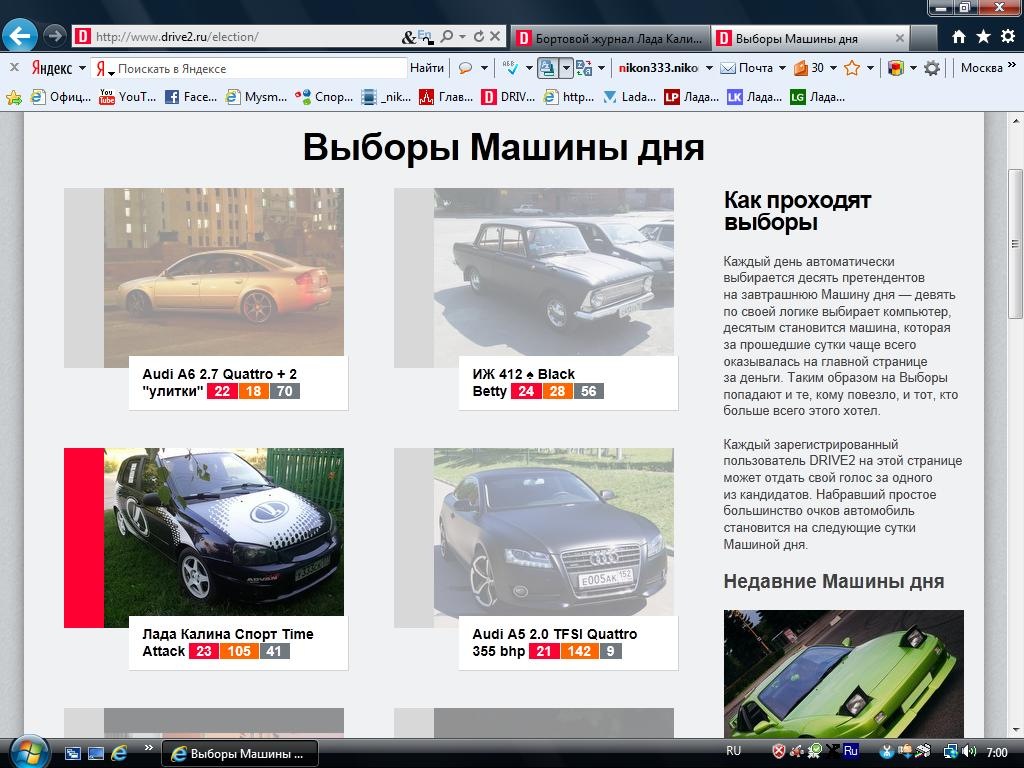Open 'Лада Калина Спорт Time Attack' title link
Screen dimensions: 1024x768
pos(228,643)
